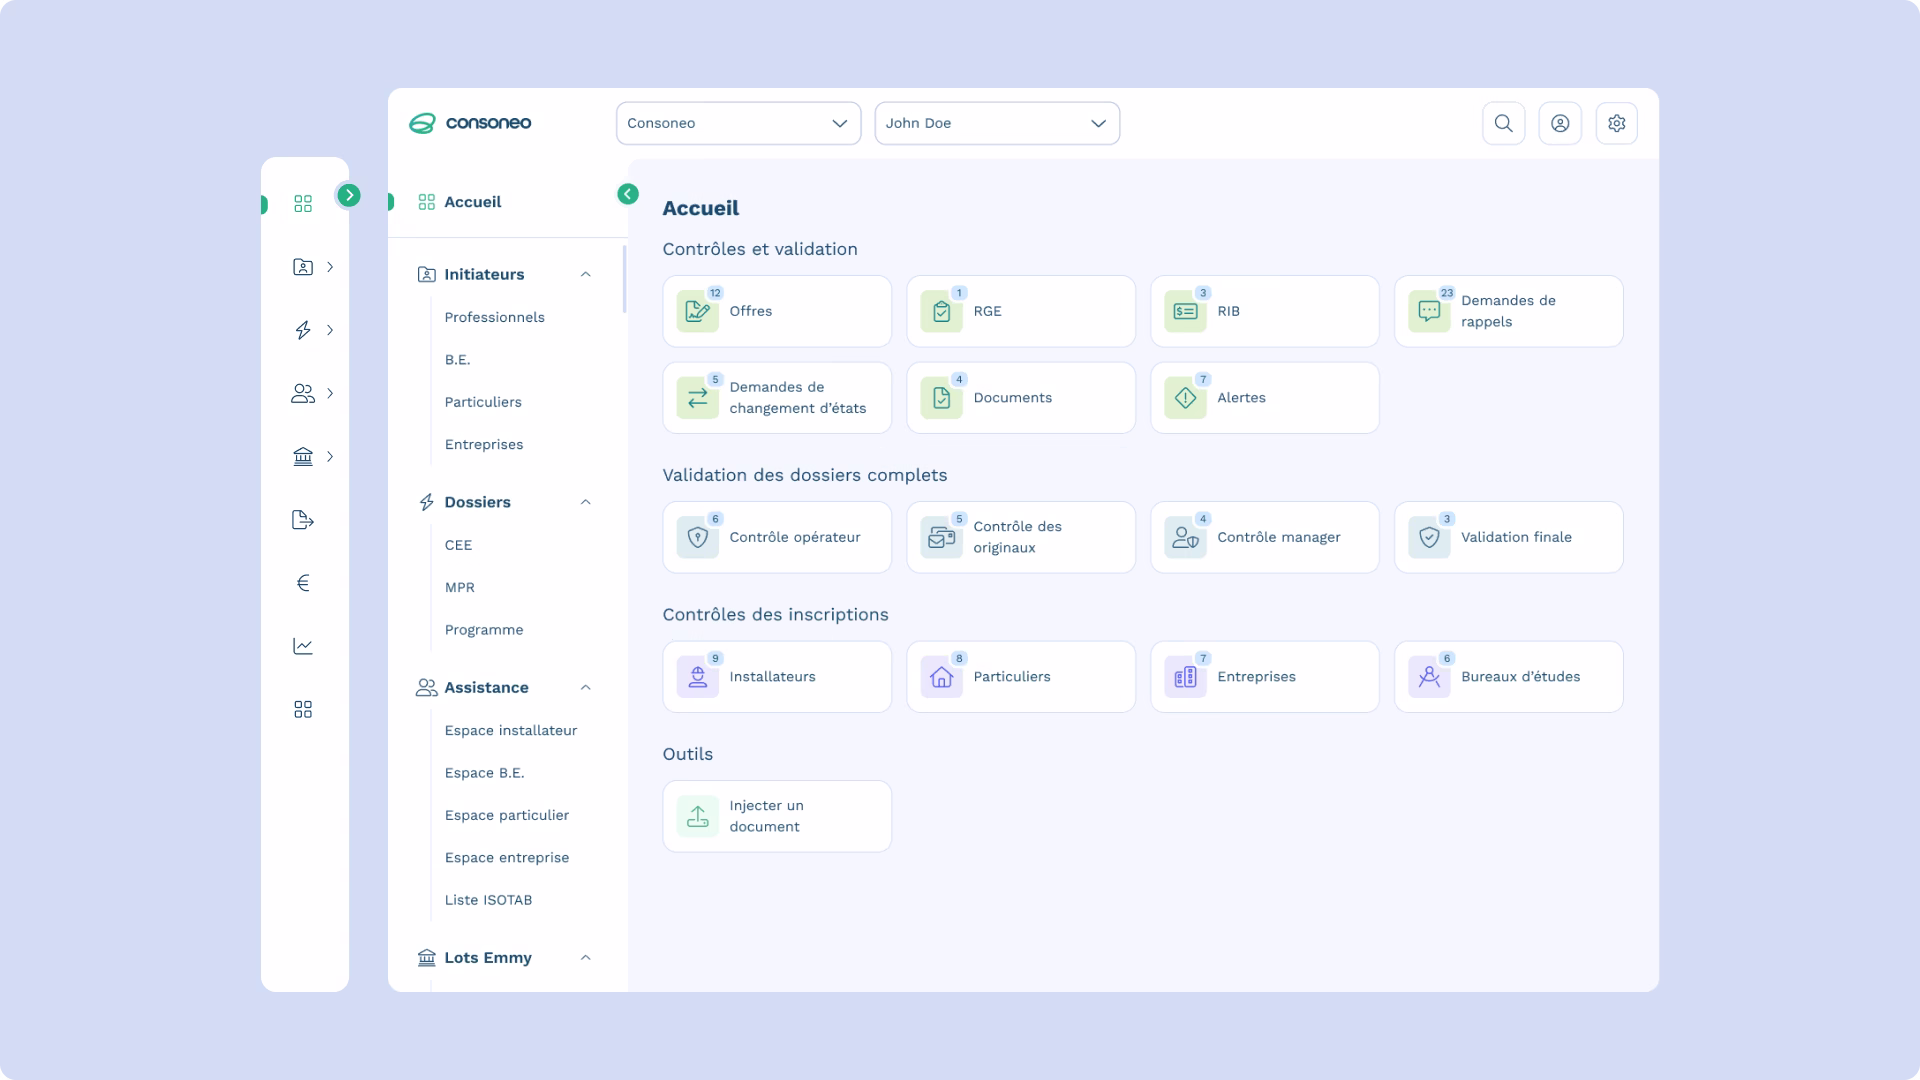Viewport: 1920px width, 1080px height.
Task: Collapse the Assistance section chevron
Action: point(586,688)
